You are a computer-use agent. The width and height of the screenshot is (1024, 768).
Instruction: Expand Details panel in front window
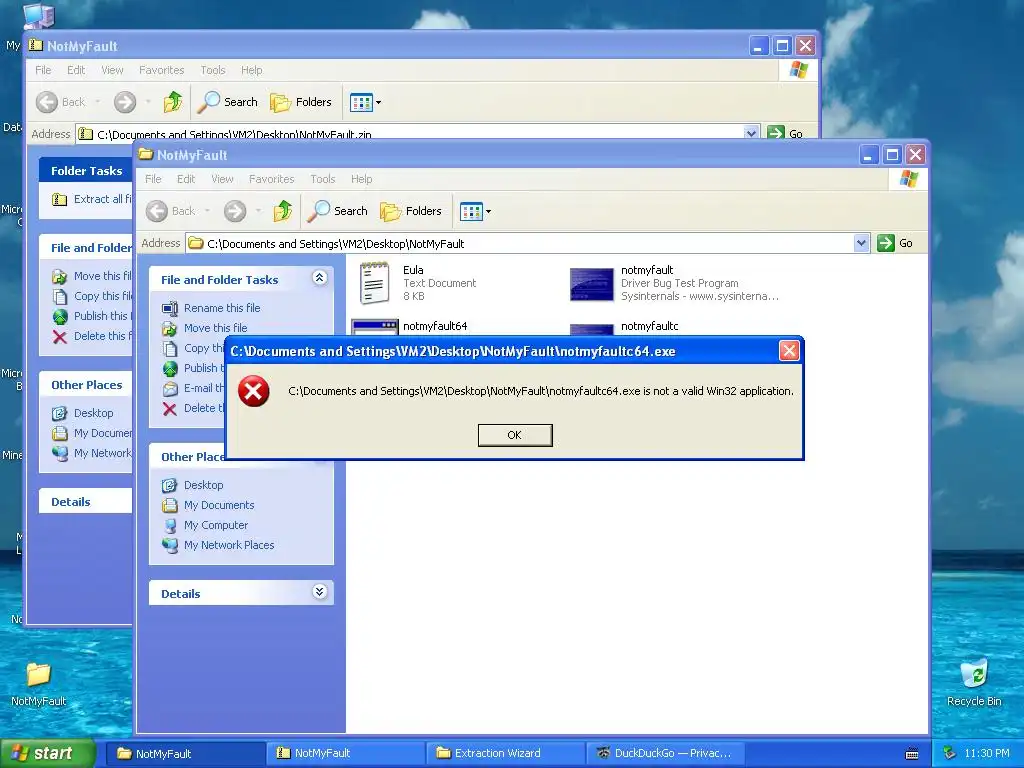(x=319, y=592)
